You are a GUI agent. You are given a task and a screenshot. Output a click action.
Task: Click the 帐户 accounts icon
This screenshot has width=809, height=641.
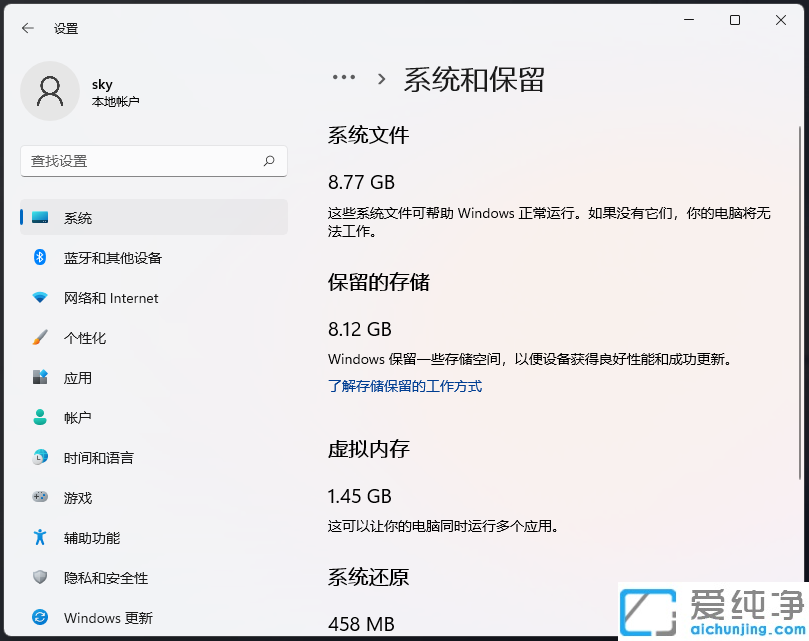coord(41,418)
